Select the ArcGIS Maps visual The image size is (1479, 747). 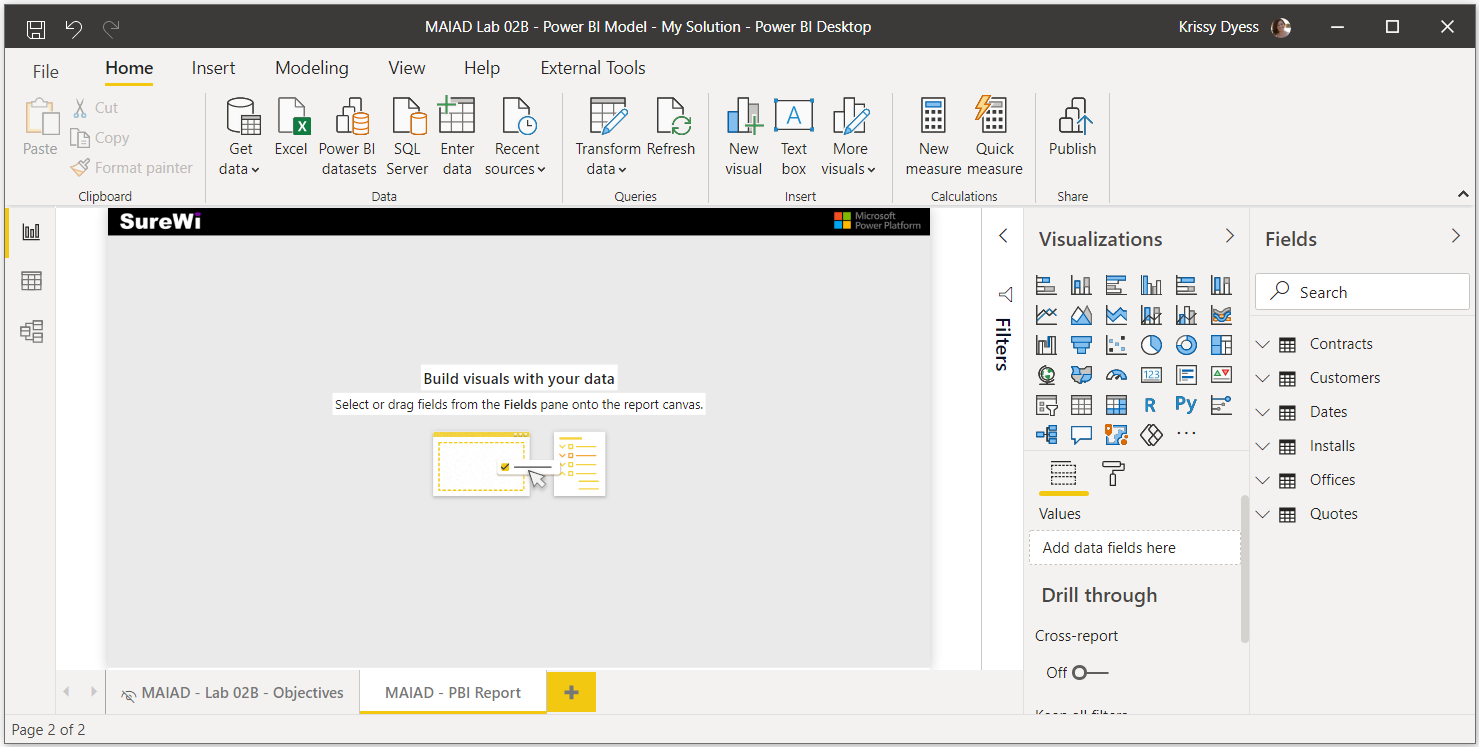point(1116,435)
